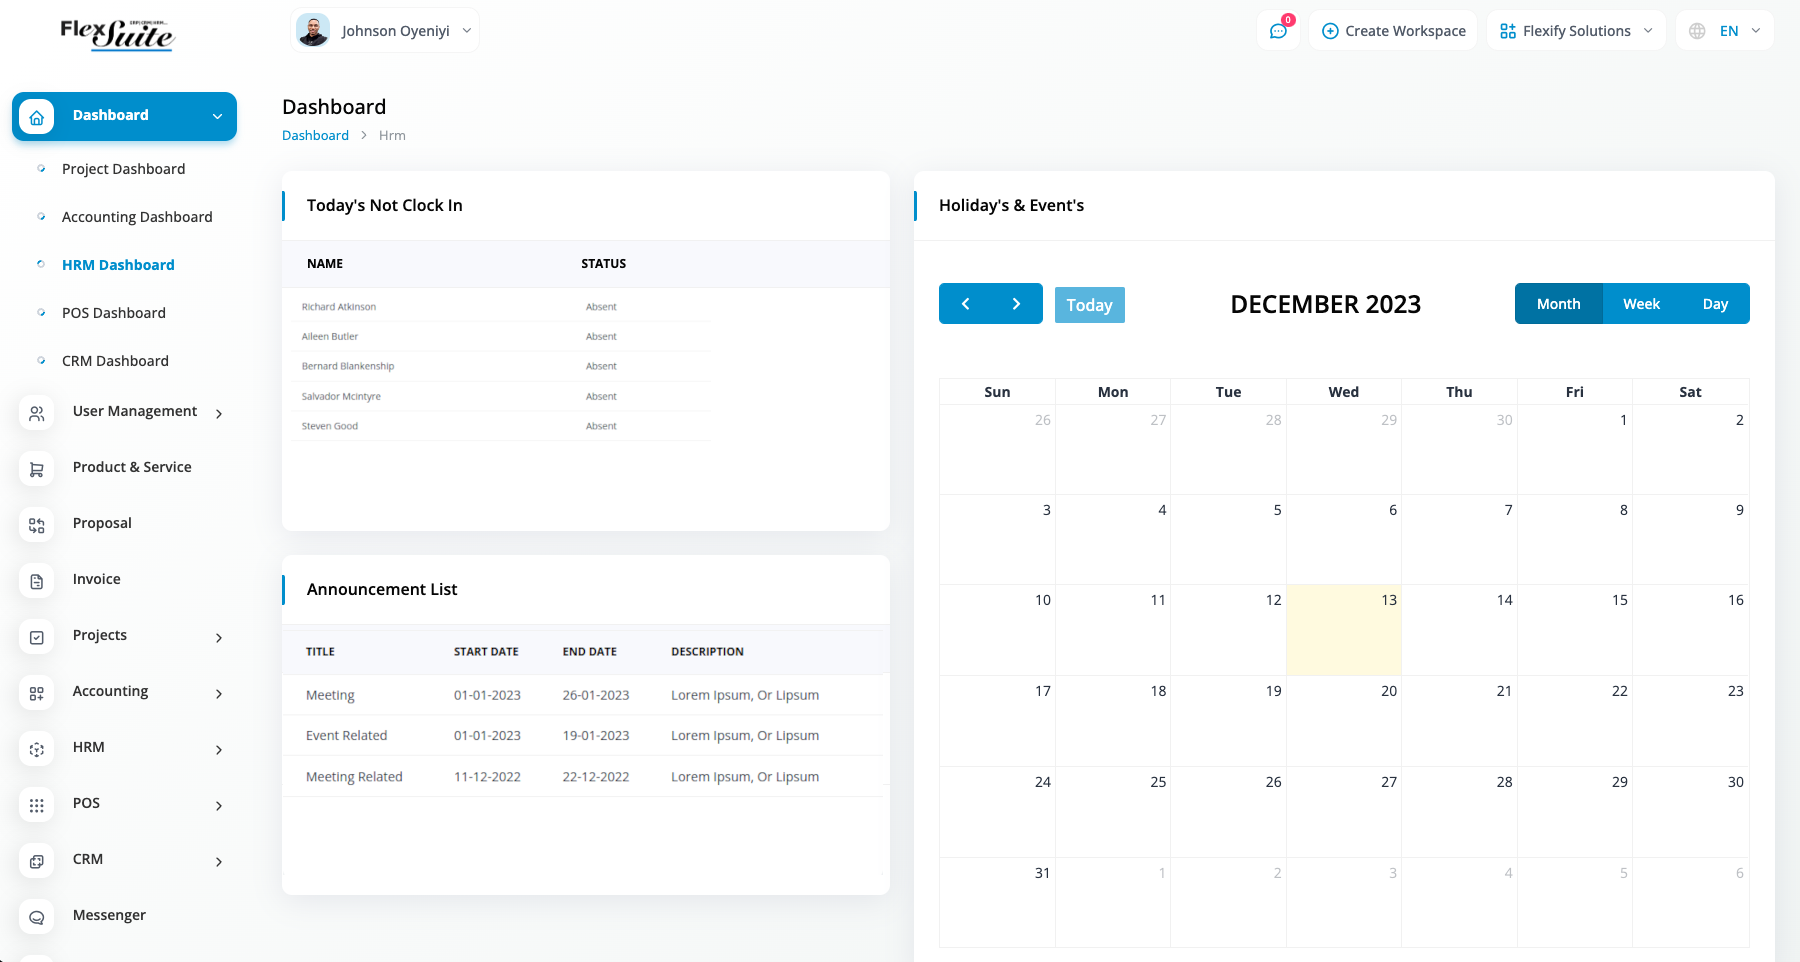This screenshot has width=1800, height=962.
Task: Open Product & Service menu
Action: coord(132,467)
